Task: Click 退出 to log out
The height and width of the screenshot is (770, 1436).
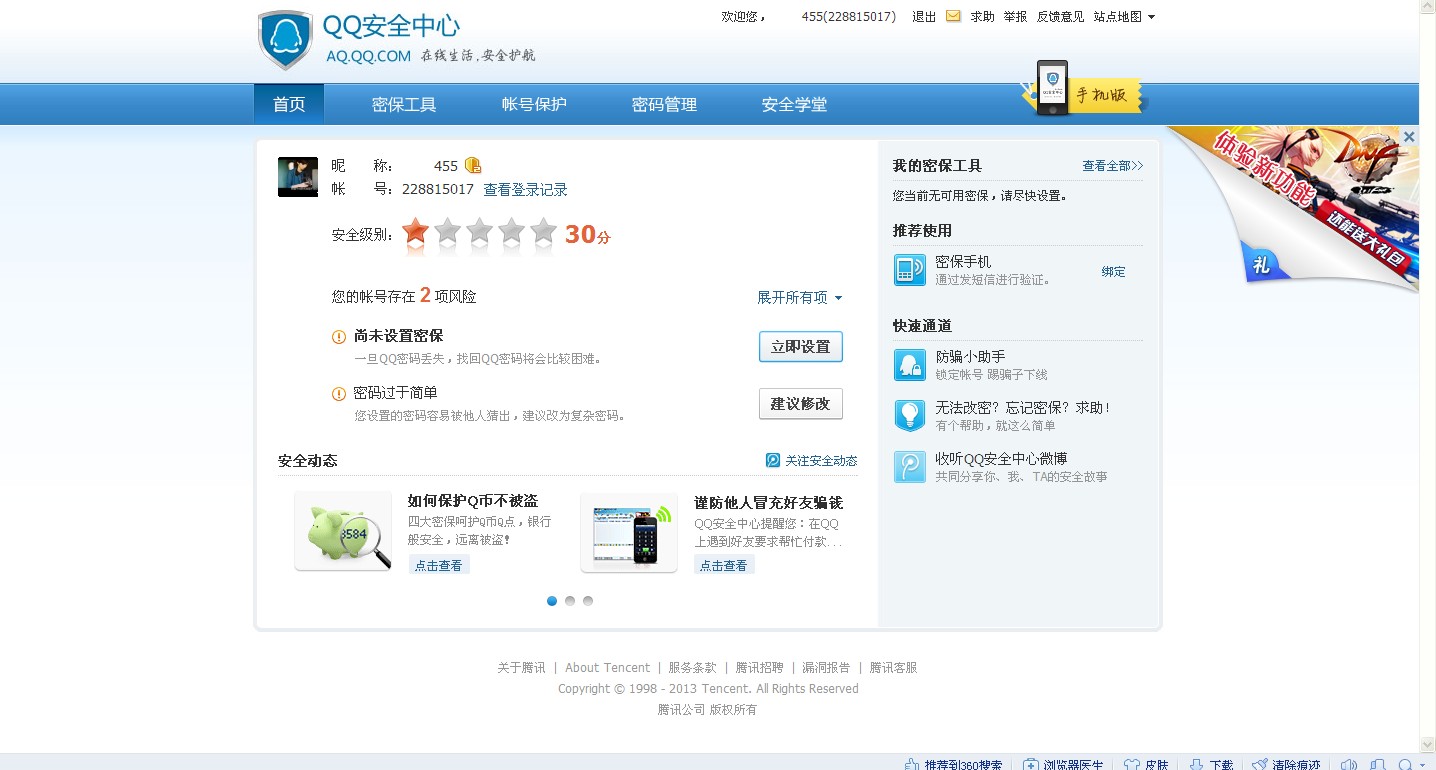Action: pyautogui.click(x=924, y=17)
